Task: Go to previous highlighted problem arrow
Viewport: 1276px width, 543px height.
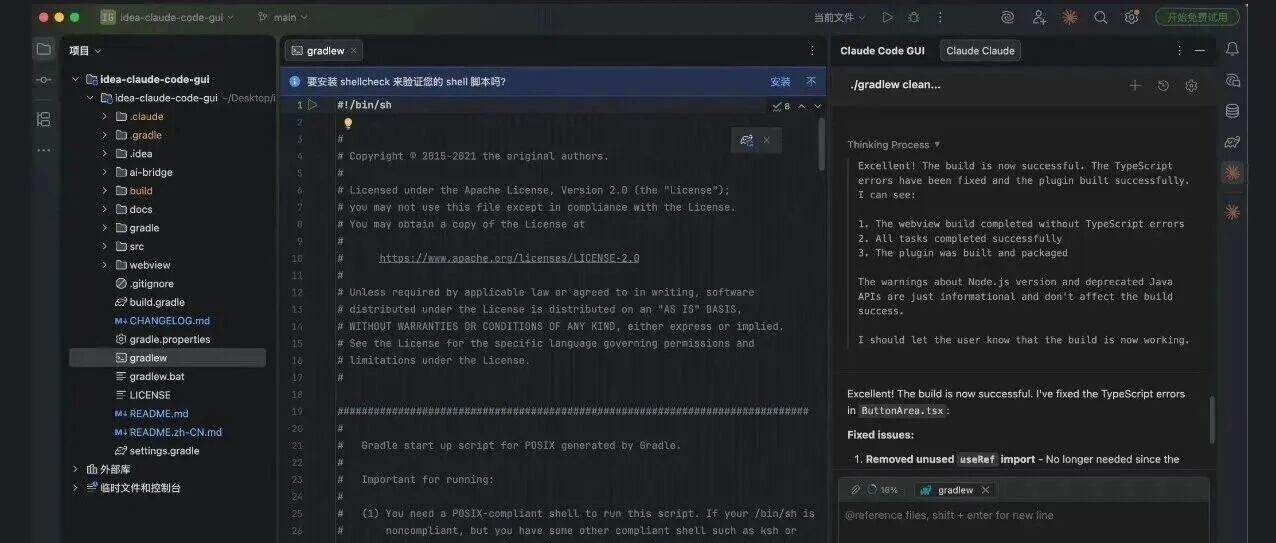Action: point(801,106)
